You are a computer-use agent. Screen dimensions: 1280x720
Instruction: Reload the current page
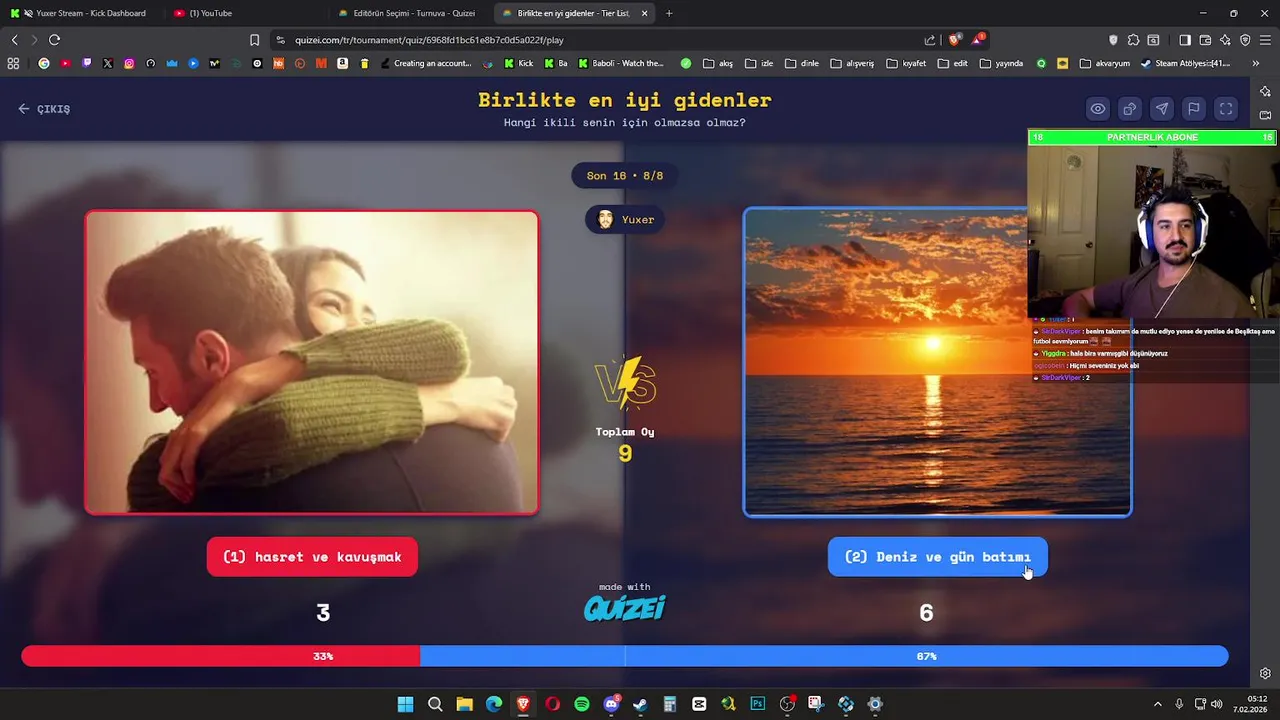coord(54,40)
